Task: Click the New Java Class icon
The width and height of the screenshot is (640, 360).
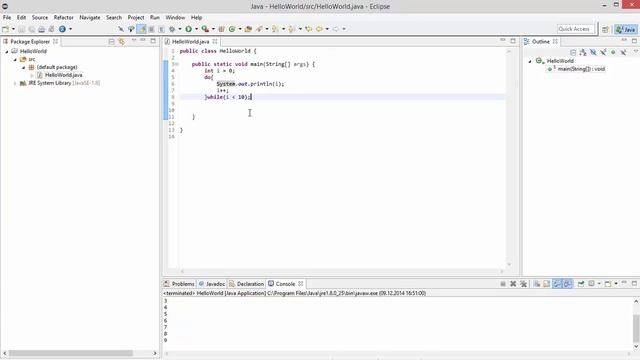Action: coord(232,29)
